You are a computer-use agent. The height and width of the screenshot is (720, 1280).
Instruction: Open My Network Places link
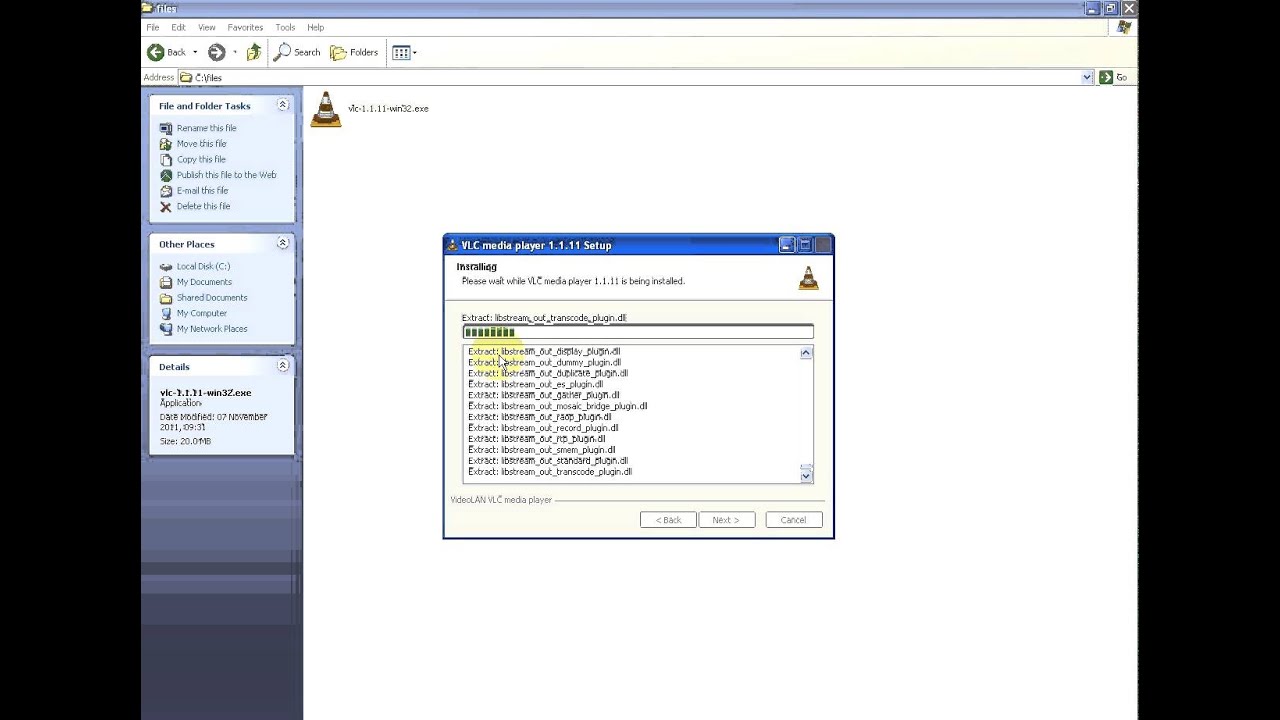pos(212,328)
